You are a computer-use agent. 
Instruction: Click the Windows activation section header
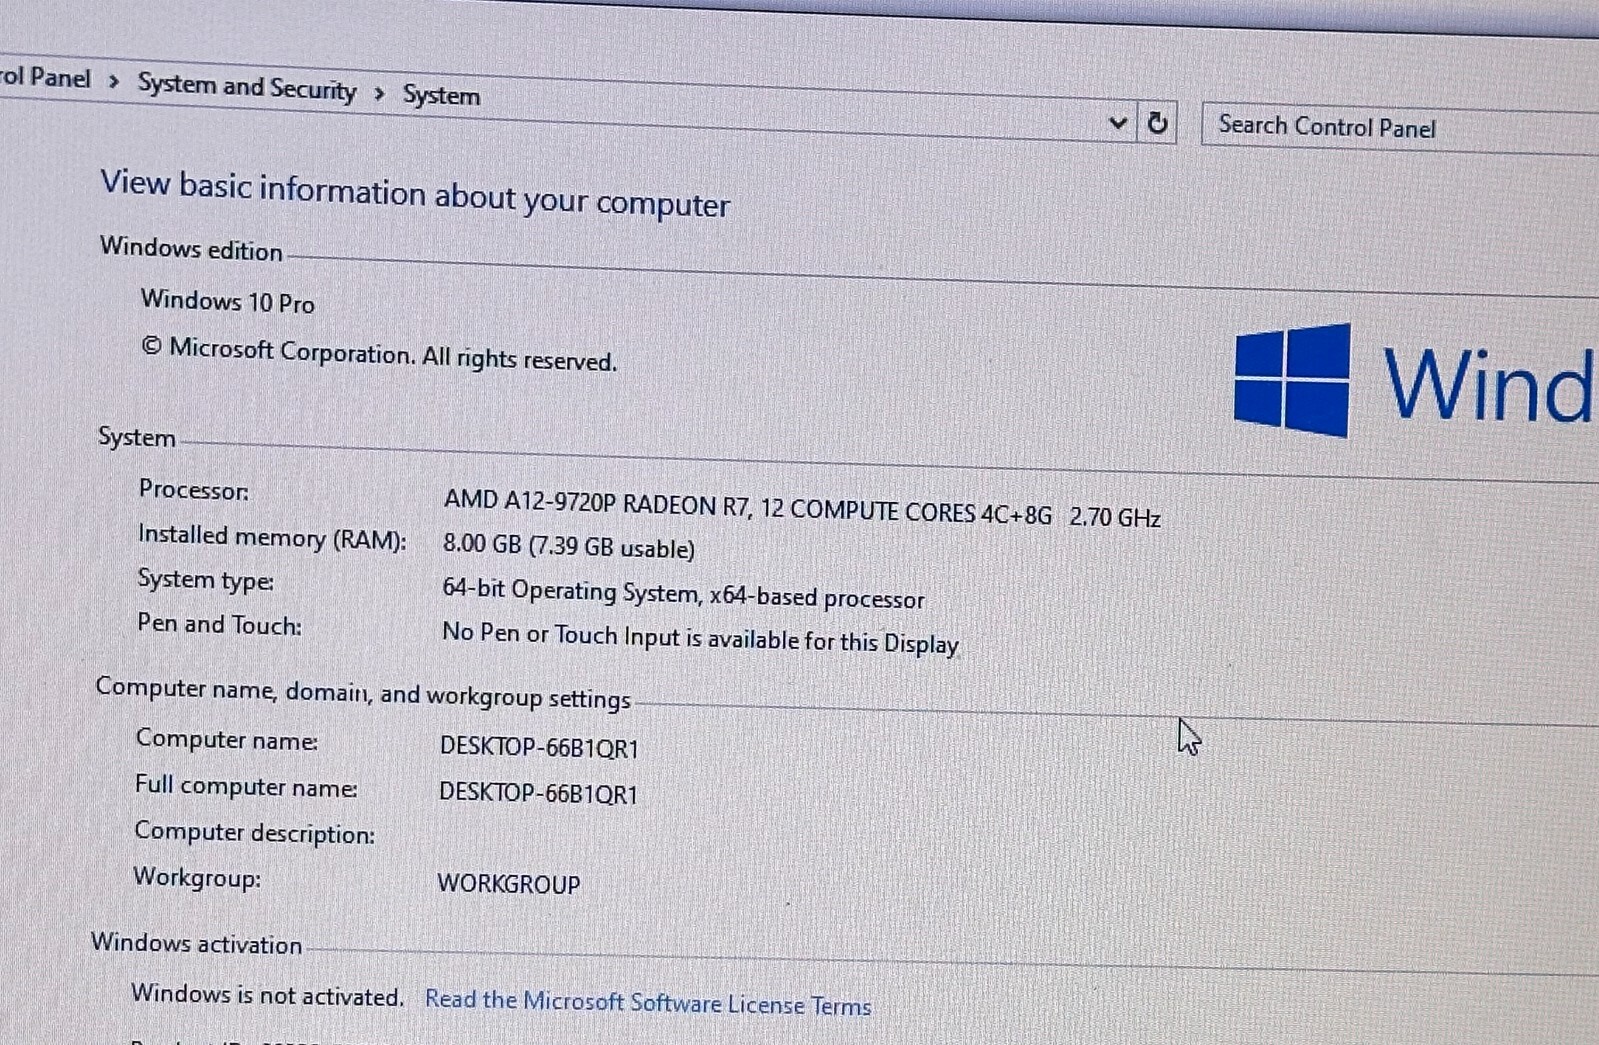coord(196,943)
